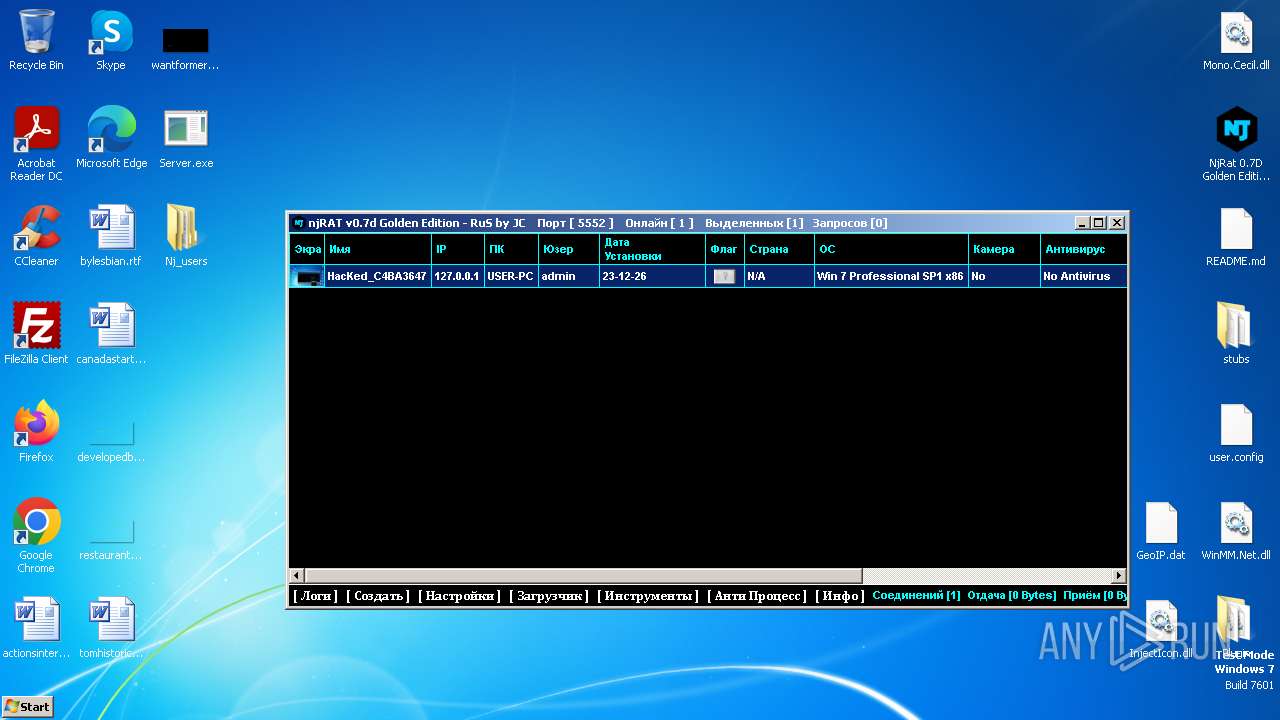Launch NjRat 0.7D Golden Edition icon
Screen dimensions: 1280x720
pos(1236,144)
